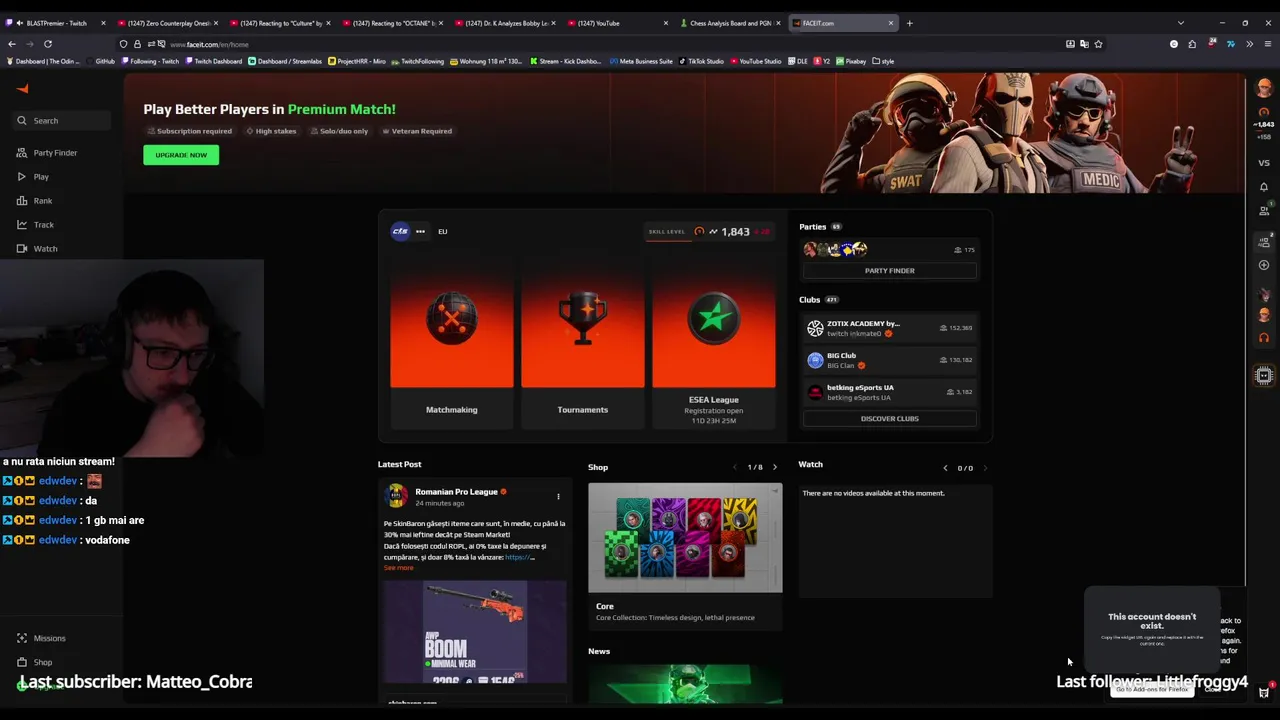Click the FACEIT logo in the sidebar
Image resolution: width=1280 pixels, height=720 pixels.
(22, 88)
